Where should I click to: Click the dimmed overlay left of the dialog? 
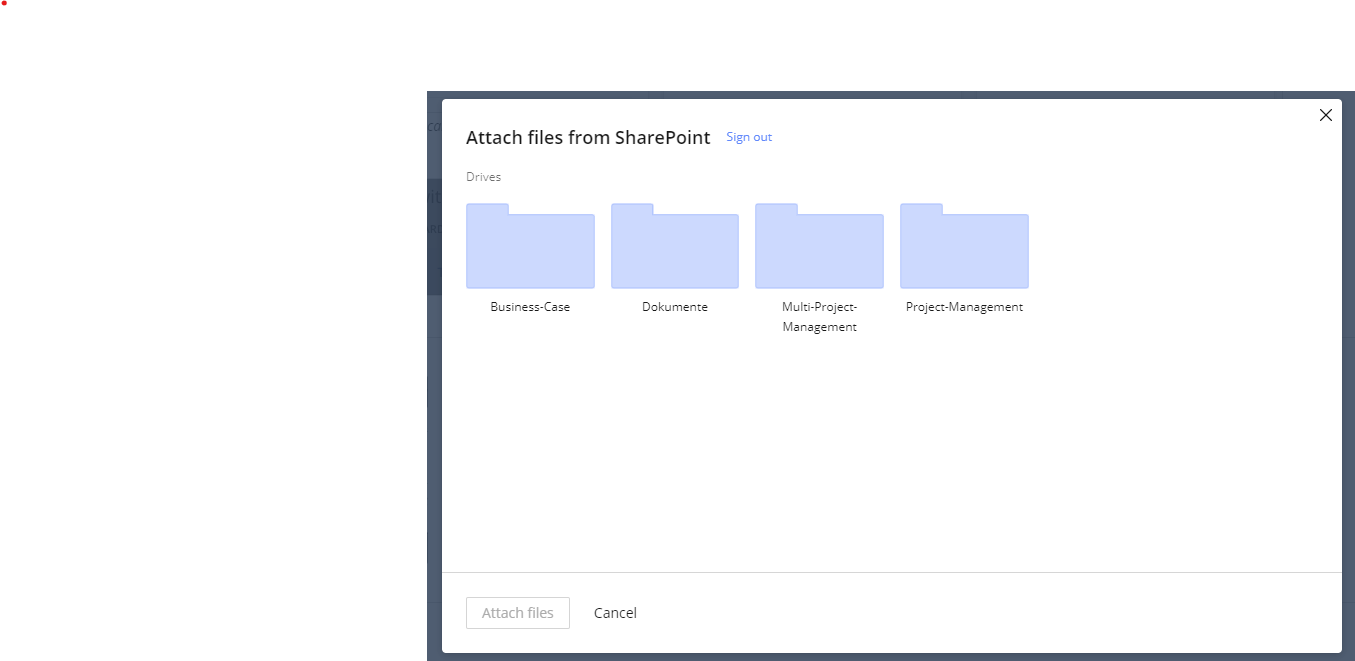[434, 400]
